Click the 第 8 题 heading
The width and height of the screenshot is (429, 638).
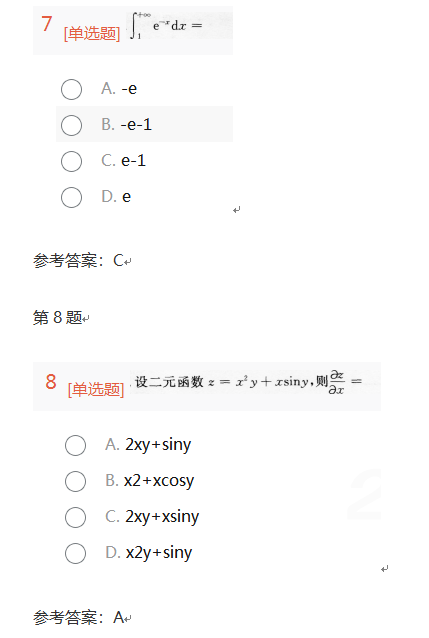pyautogui.click(x=58, y=317)
